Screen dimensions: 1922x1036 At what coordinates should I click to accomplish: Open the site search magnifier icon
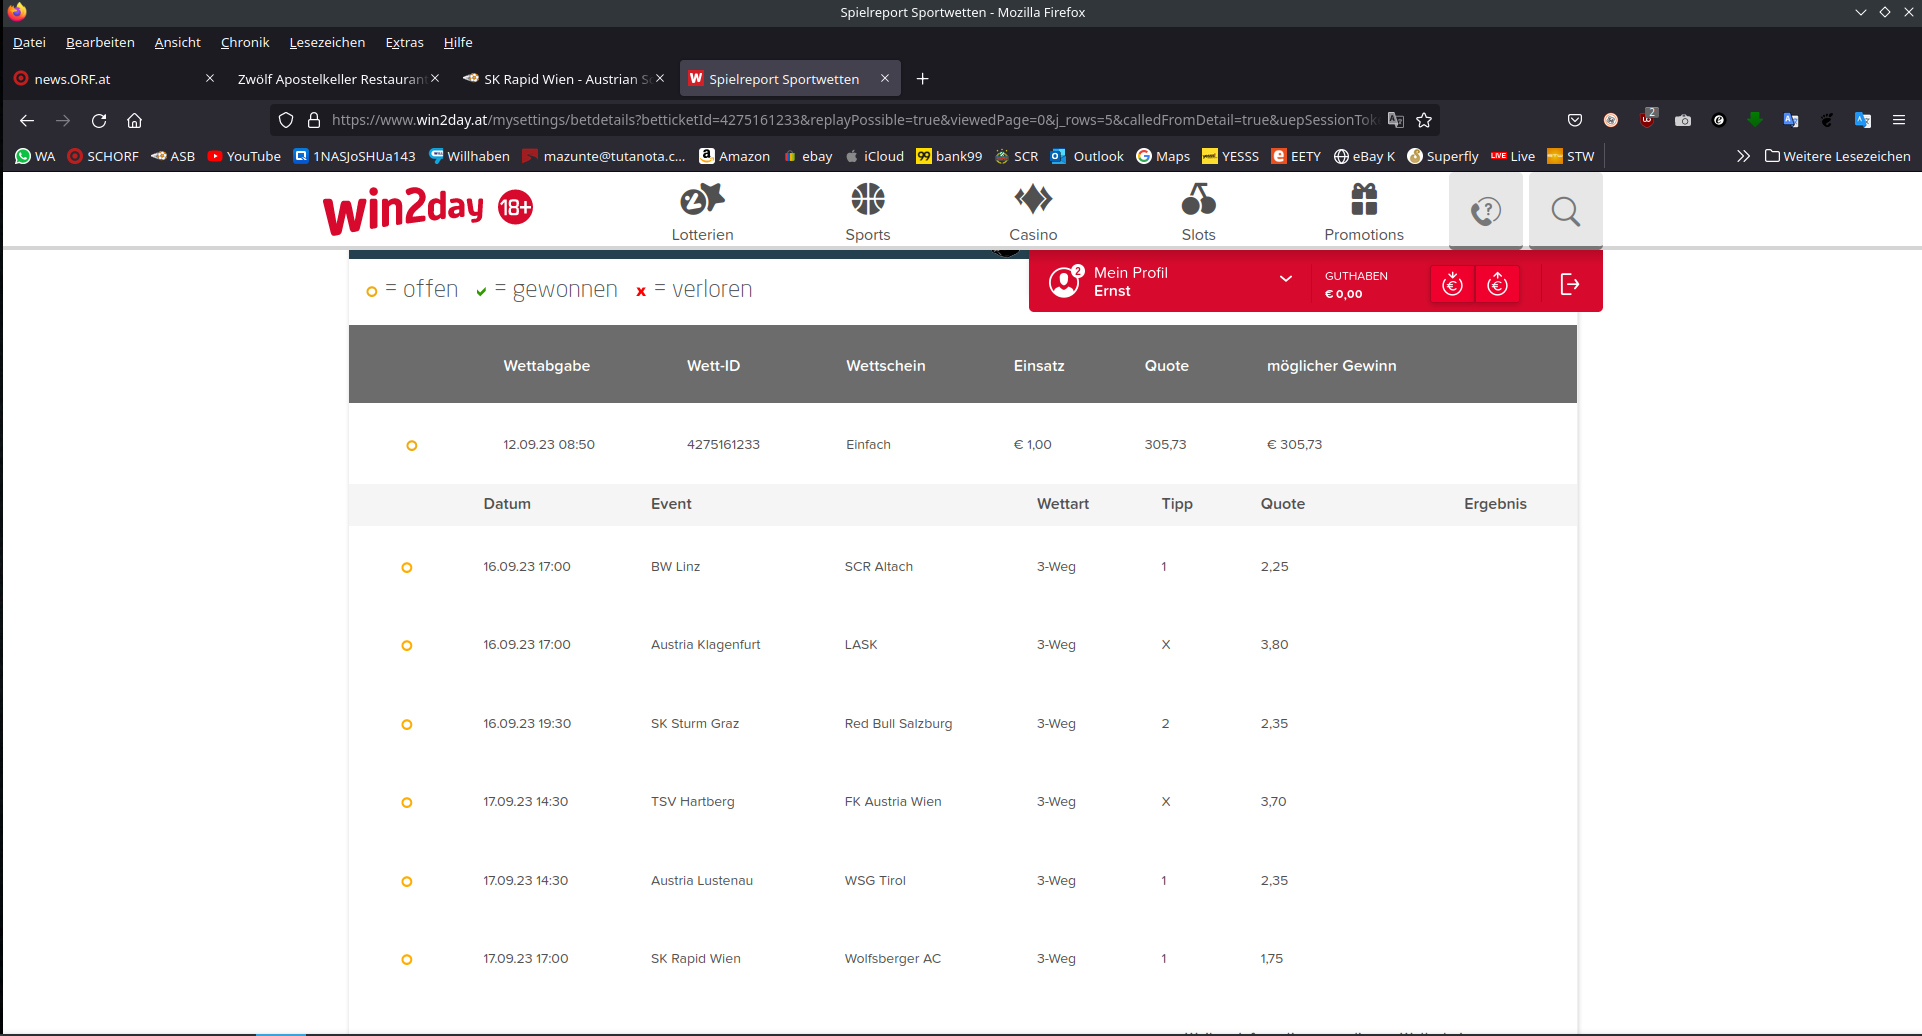1566,211
